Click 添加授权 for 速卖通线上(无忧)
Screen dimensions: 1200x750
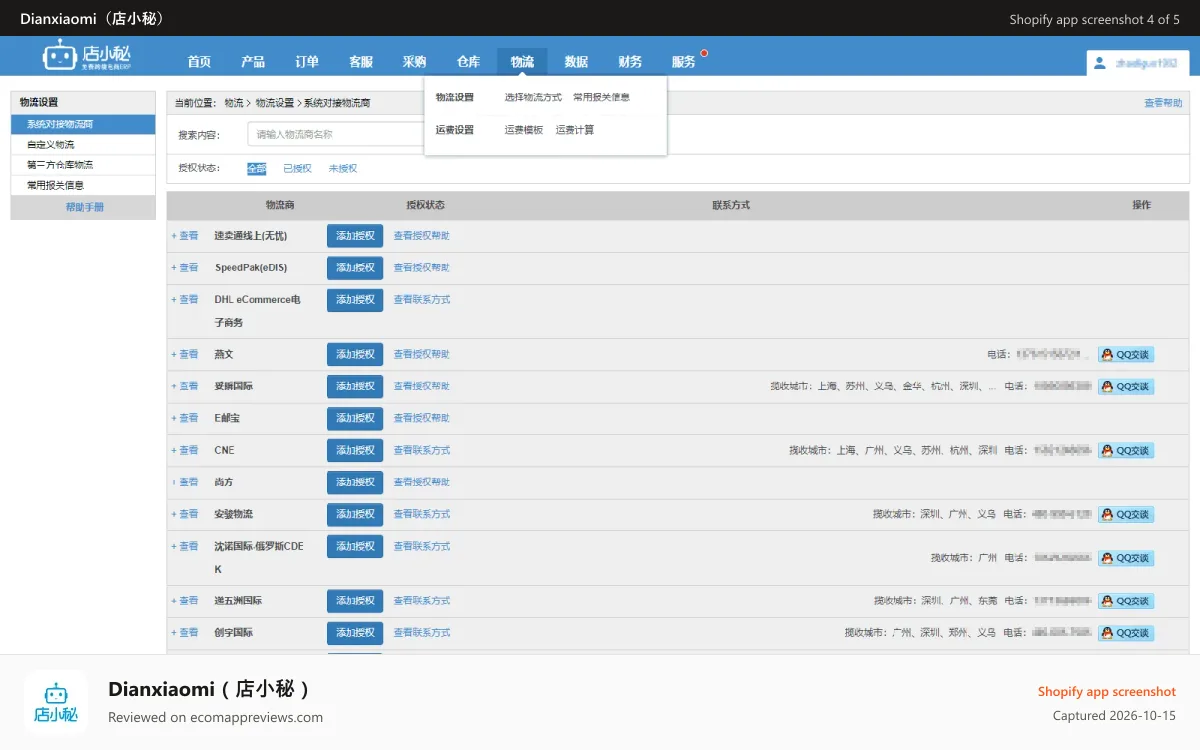coord(355,236)
